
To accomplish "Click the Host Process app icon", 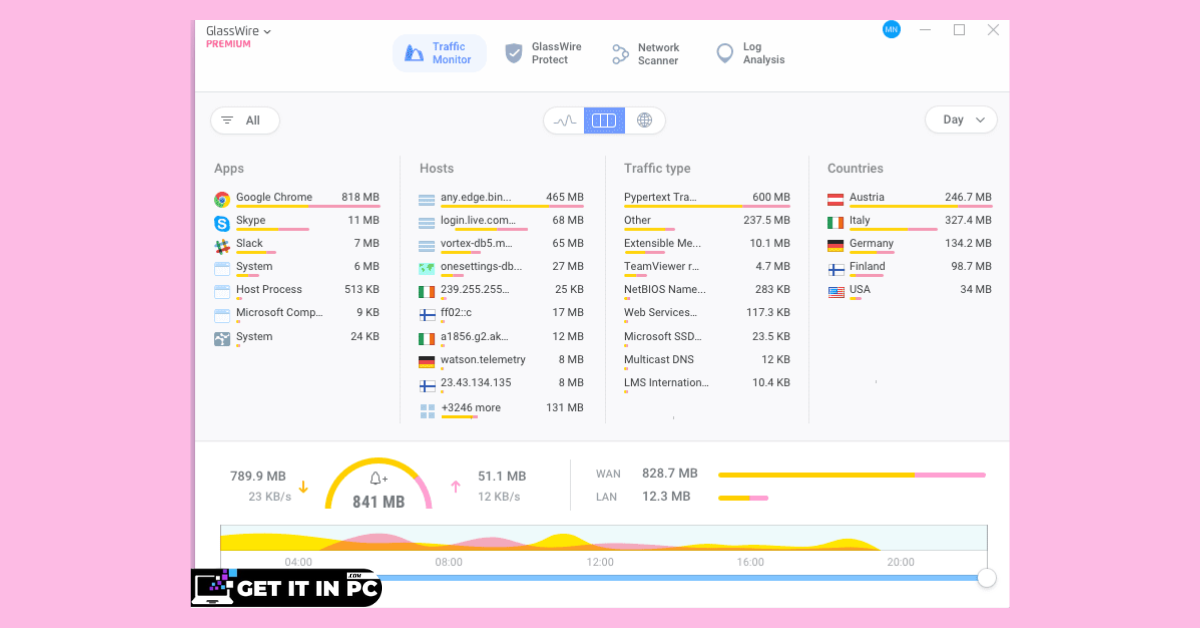I will [222, 291].
